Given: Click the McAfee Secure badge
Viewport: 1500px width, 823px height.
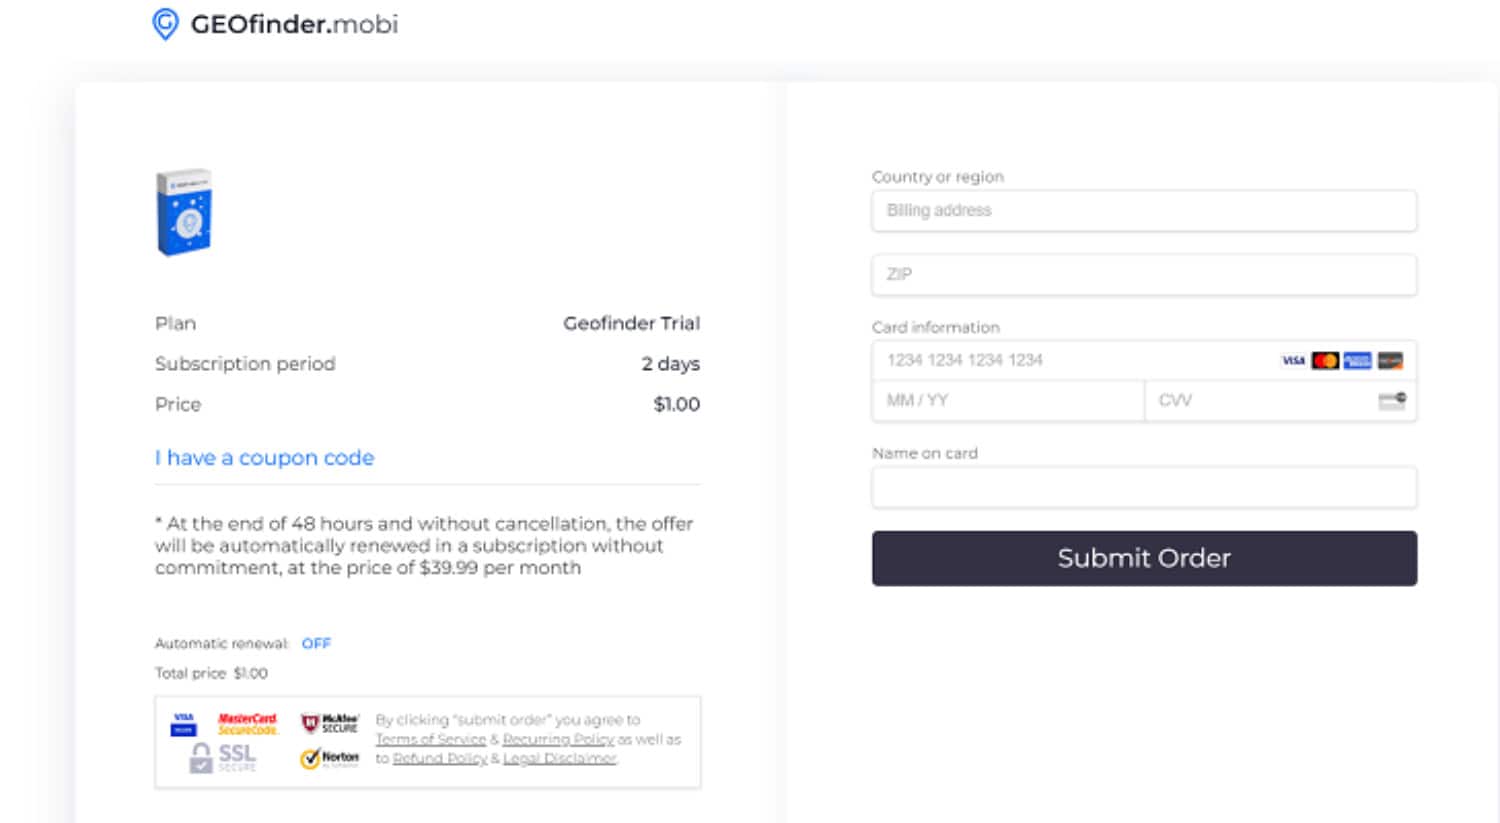Looking at the screenshot, I should pyautogui.click(x=329, y=723).
